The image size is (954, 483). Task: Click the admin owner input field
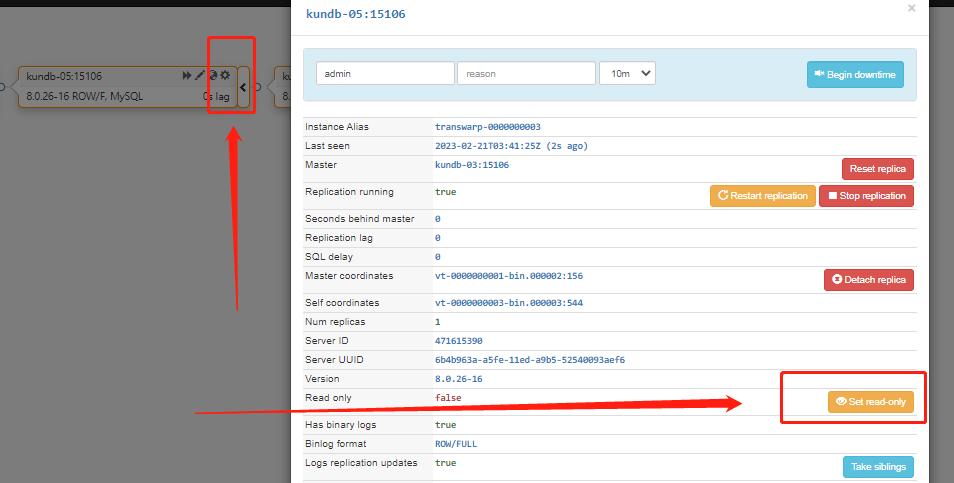tap(385, 73)
